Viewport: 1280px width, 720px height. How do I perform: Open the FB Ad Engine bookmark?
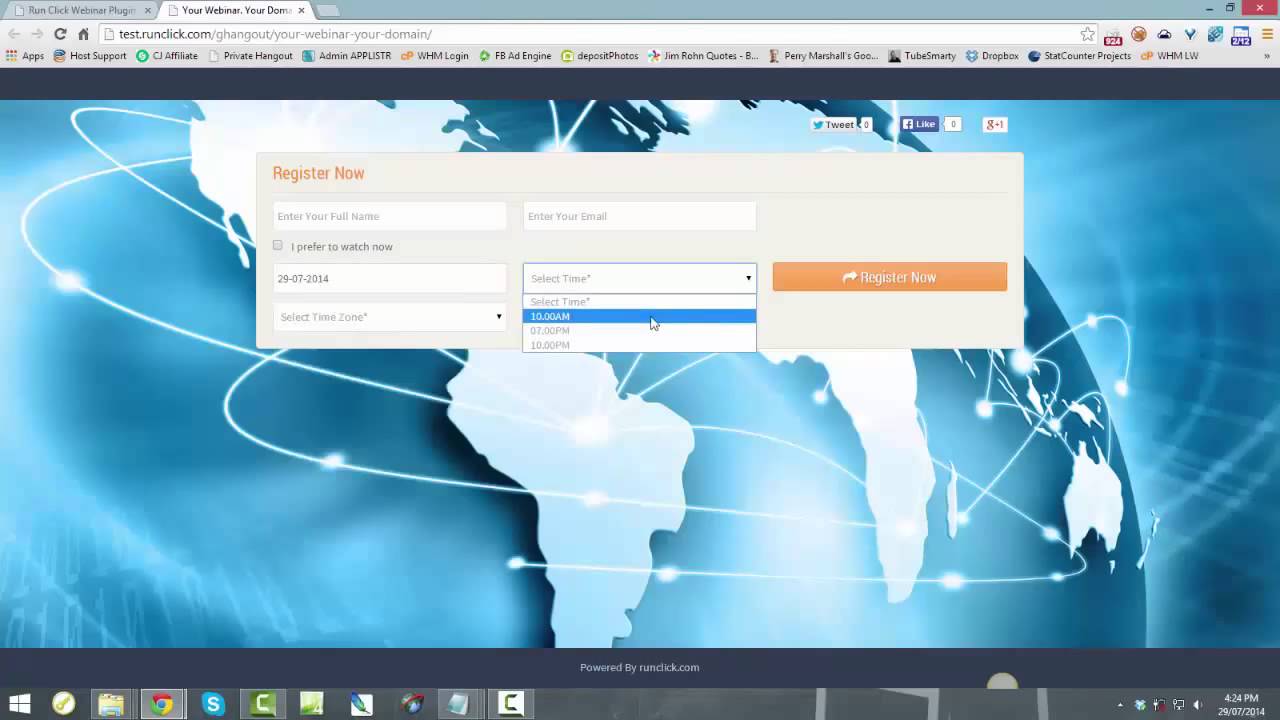pos(515,56)
